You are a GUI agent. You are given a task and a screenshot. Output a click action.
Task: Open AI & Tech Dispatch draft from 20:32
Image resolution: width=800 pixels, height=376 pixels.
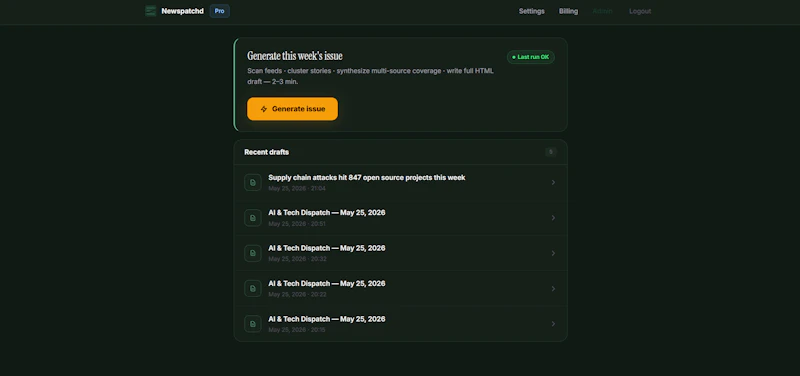pos(401,253)
